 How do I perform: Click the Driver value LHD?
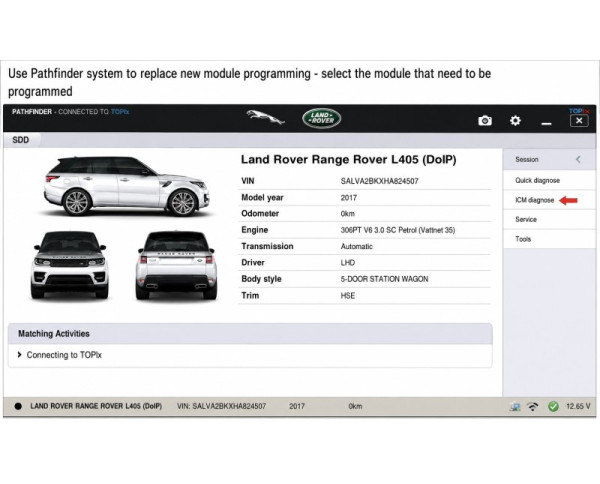pyautogui.click(x=348, y=263)
